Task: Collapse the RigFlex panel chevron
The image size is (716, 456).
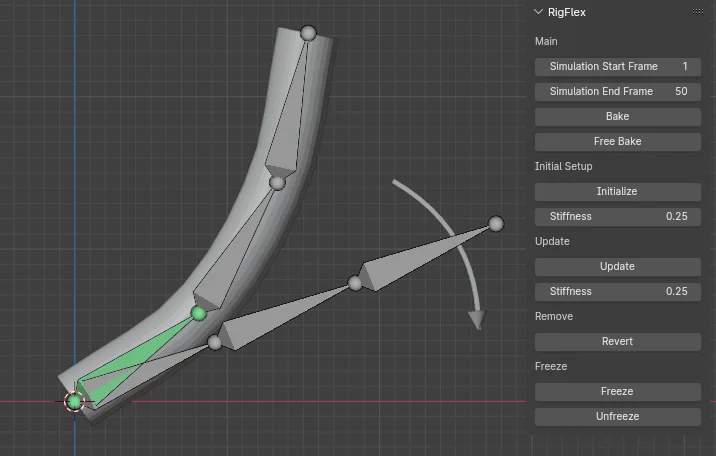Action: tap(539, 12)
